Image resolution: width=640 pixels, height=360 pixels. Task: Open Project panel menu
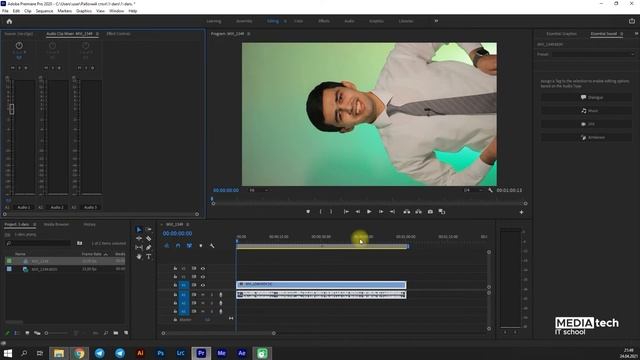coord(35,224)
